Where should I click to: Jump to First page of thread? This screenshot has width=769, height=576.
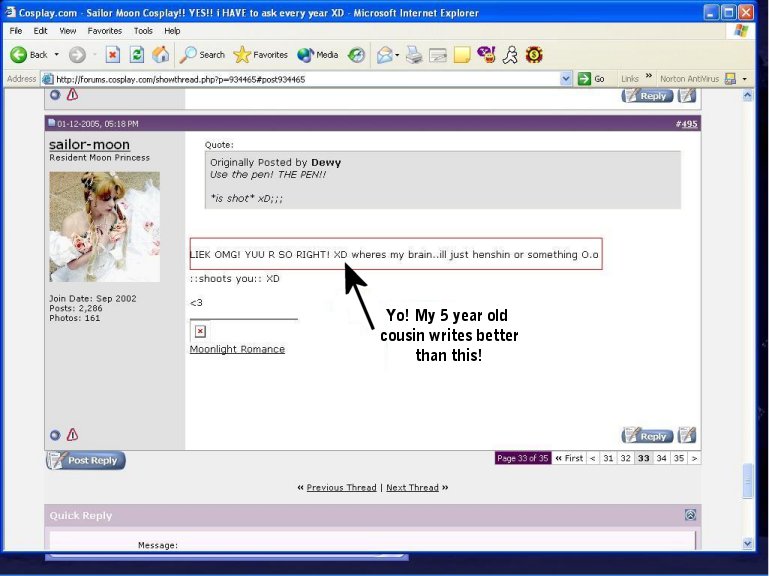coord(569,458)
